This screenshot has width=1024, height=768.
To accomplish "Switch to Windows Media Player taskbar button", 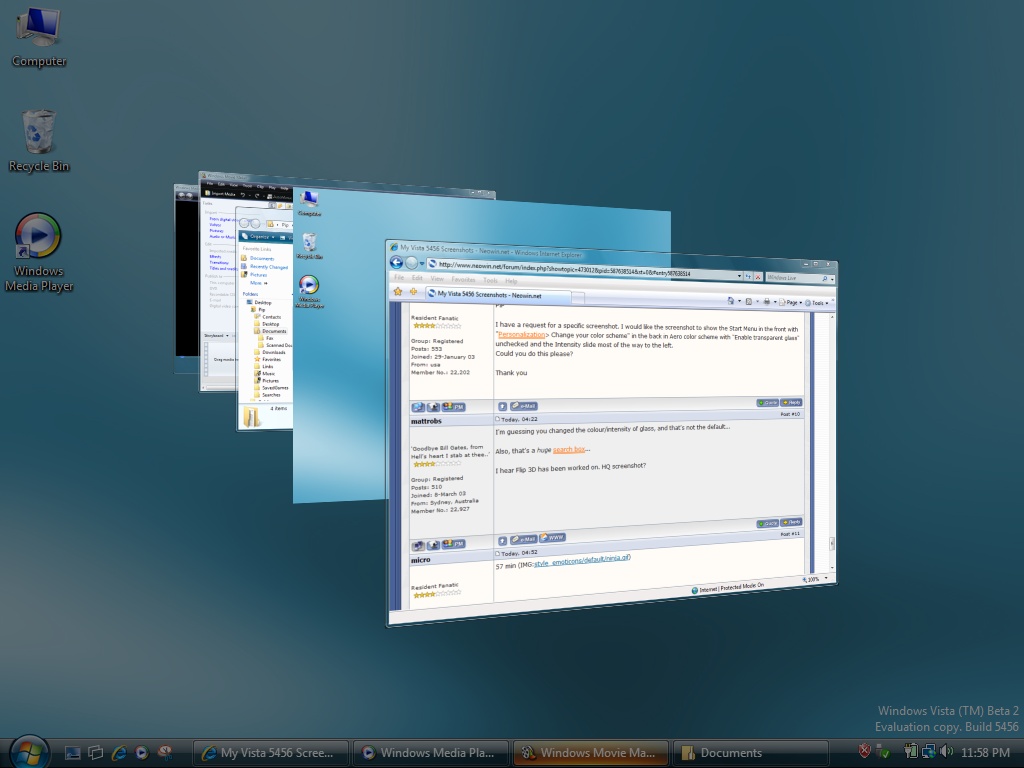I will 430,753.
